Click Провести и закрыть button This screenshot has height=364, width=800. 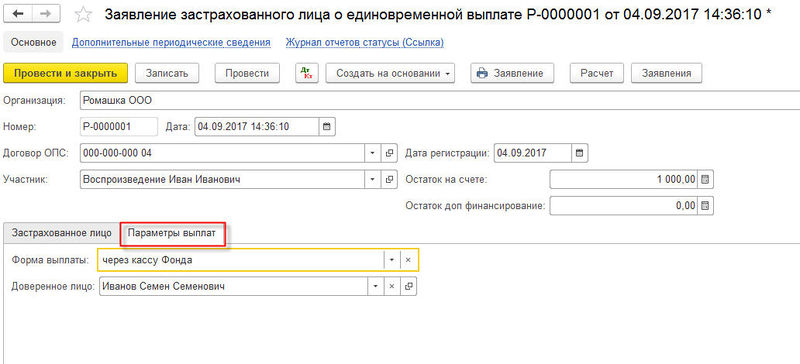point(65,73)
